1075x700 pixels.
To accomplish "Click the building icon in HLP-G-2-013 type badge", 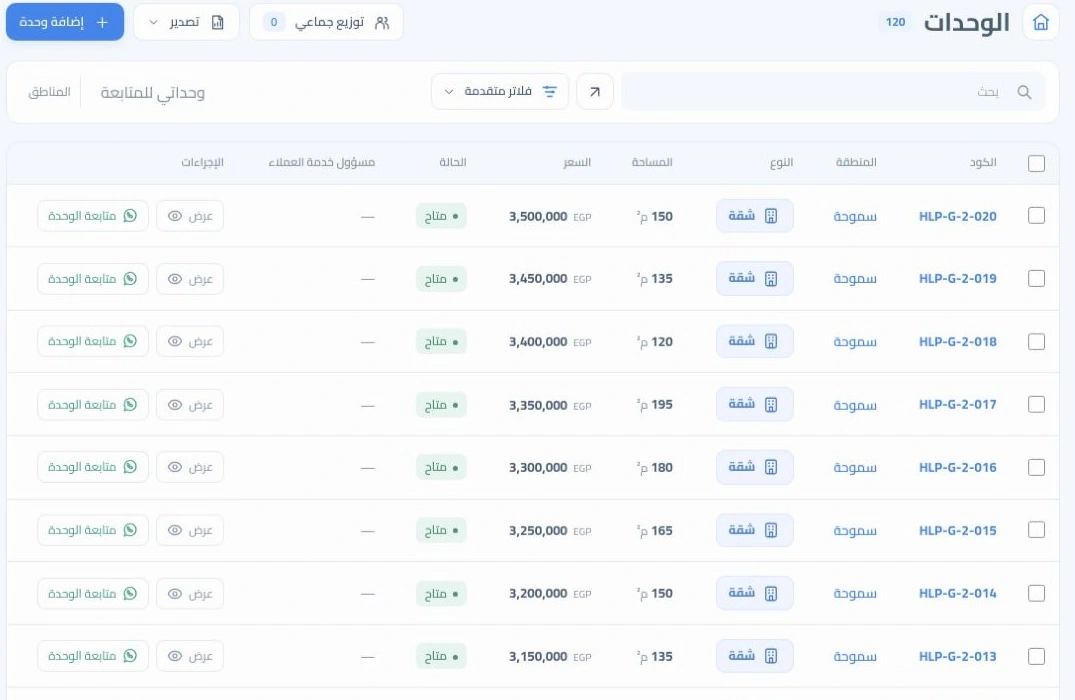I will point(771,656).
